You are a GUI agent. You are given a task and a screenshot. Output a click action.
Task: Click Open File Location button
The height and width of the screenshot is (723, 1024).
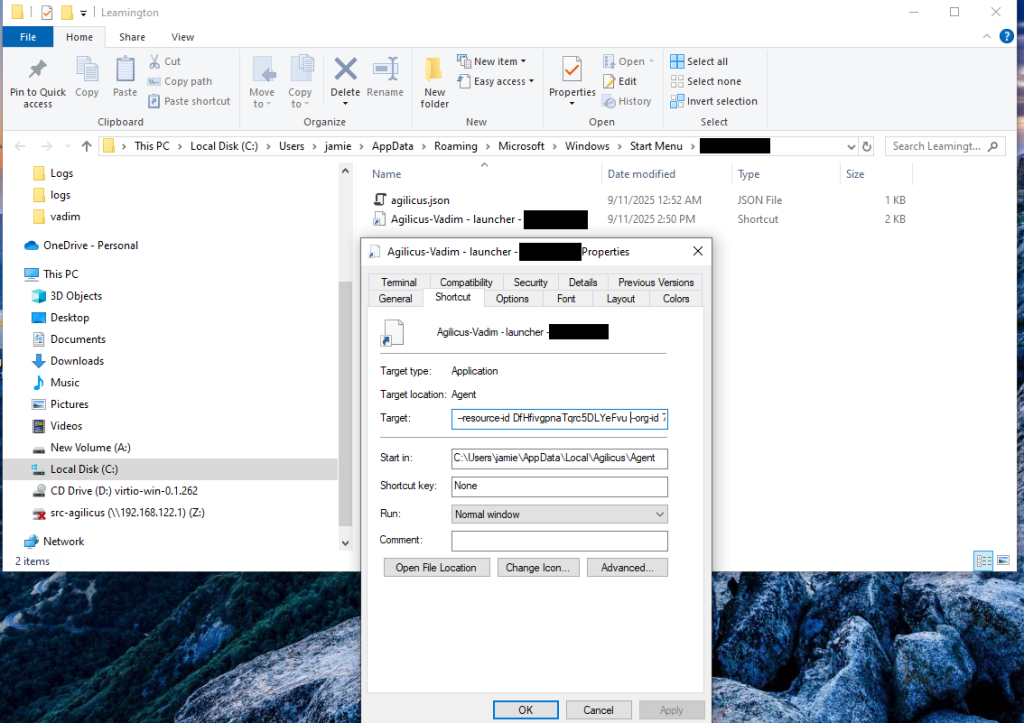pyautogui.click(x=436, y=568)
